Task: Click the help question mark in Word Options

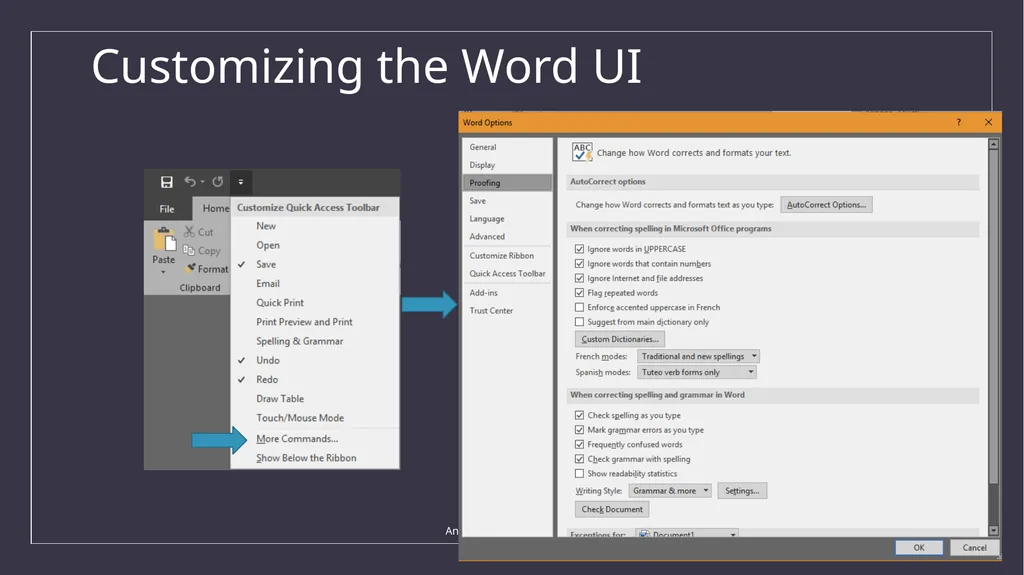Action: [959, 122]
